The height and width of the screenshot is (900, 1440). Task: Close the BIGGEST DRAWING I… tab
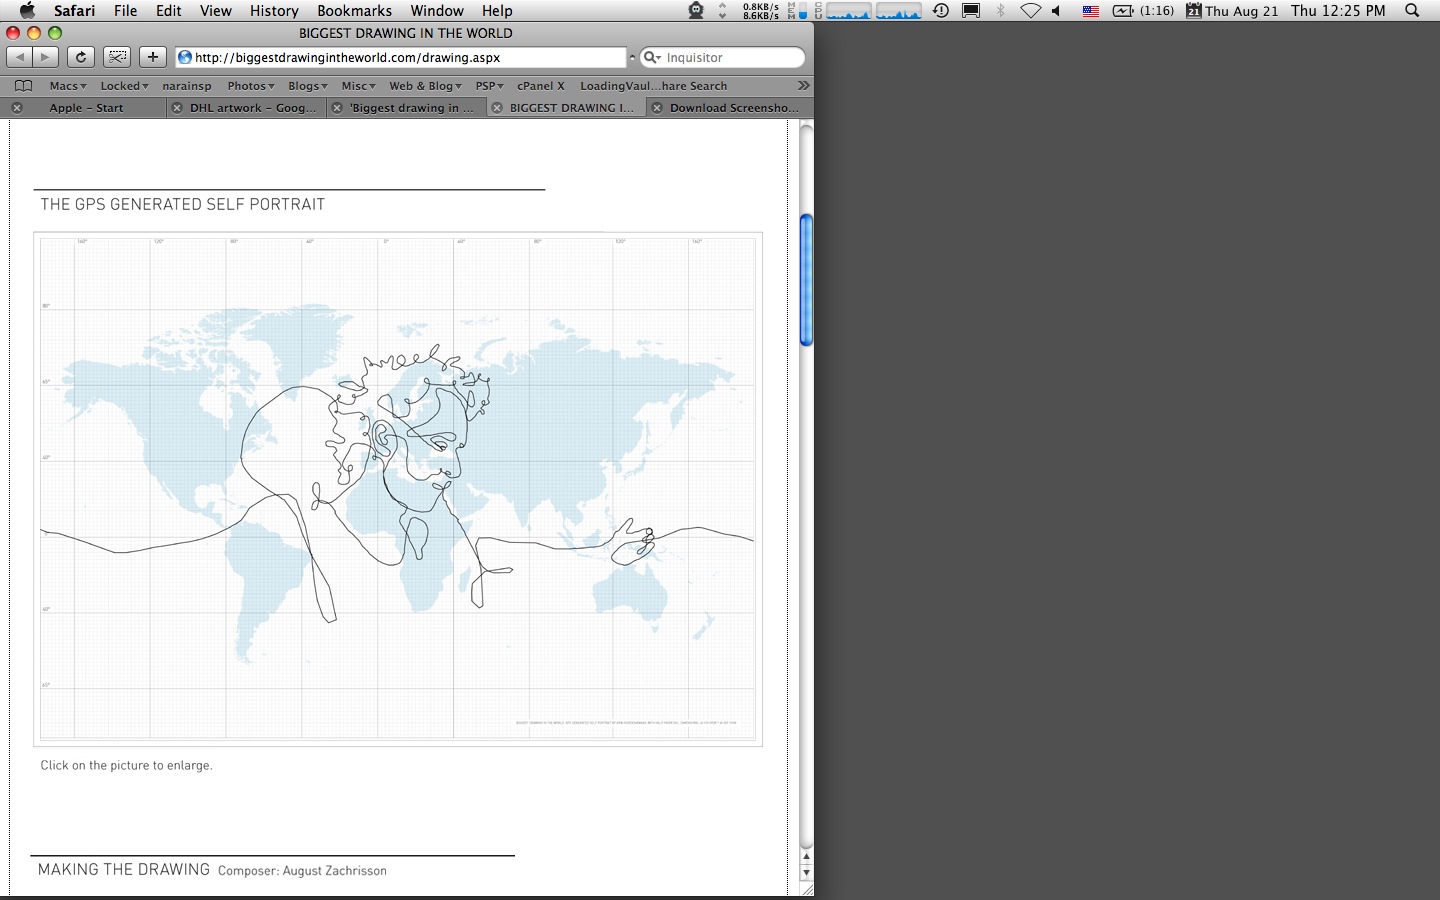(x=497, y=108)
